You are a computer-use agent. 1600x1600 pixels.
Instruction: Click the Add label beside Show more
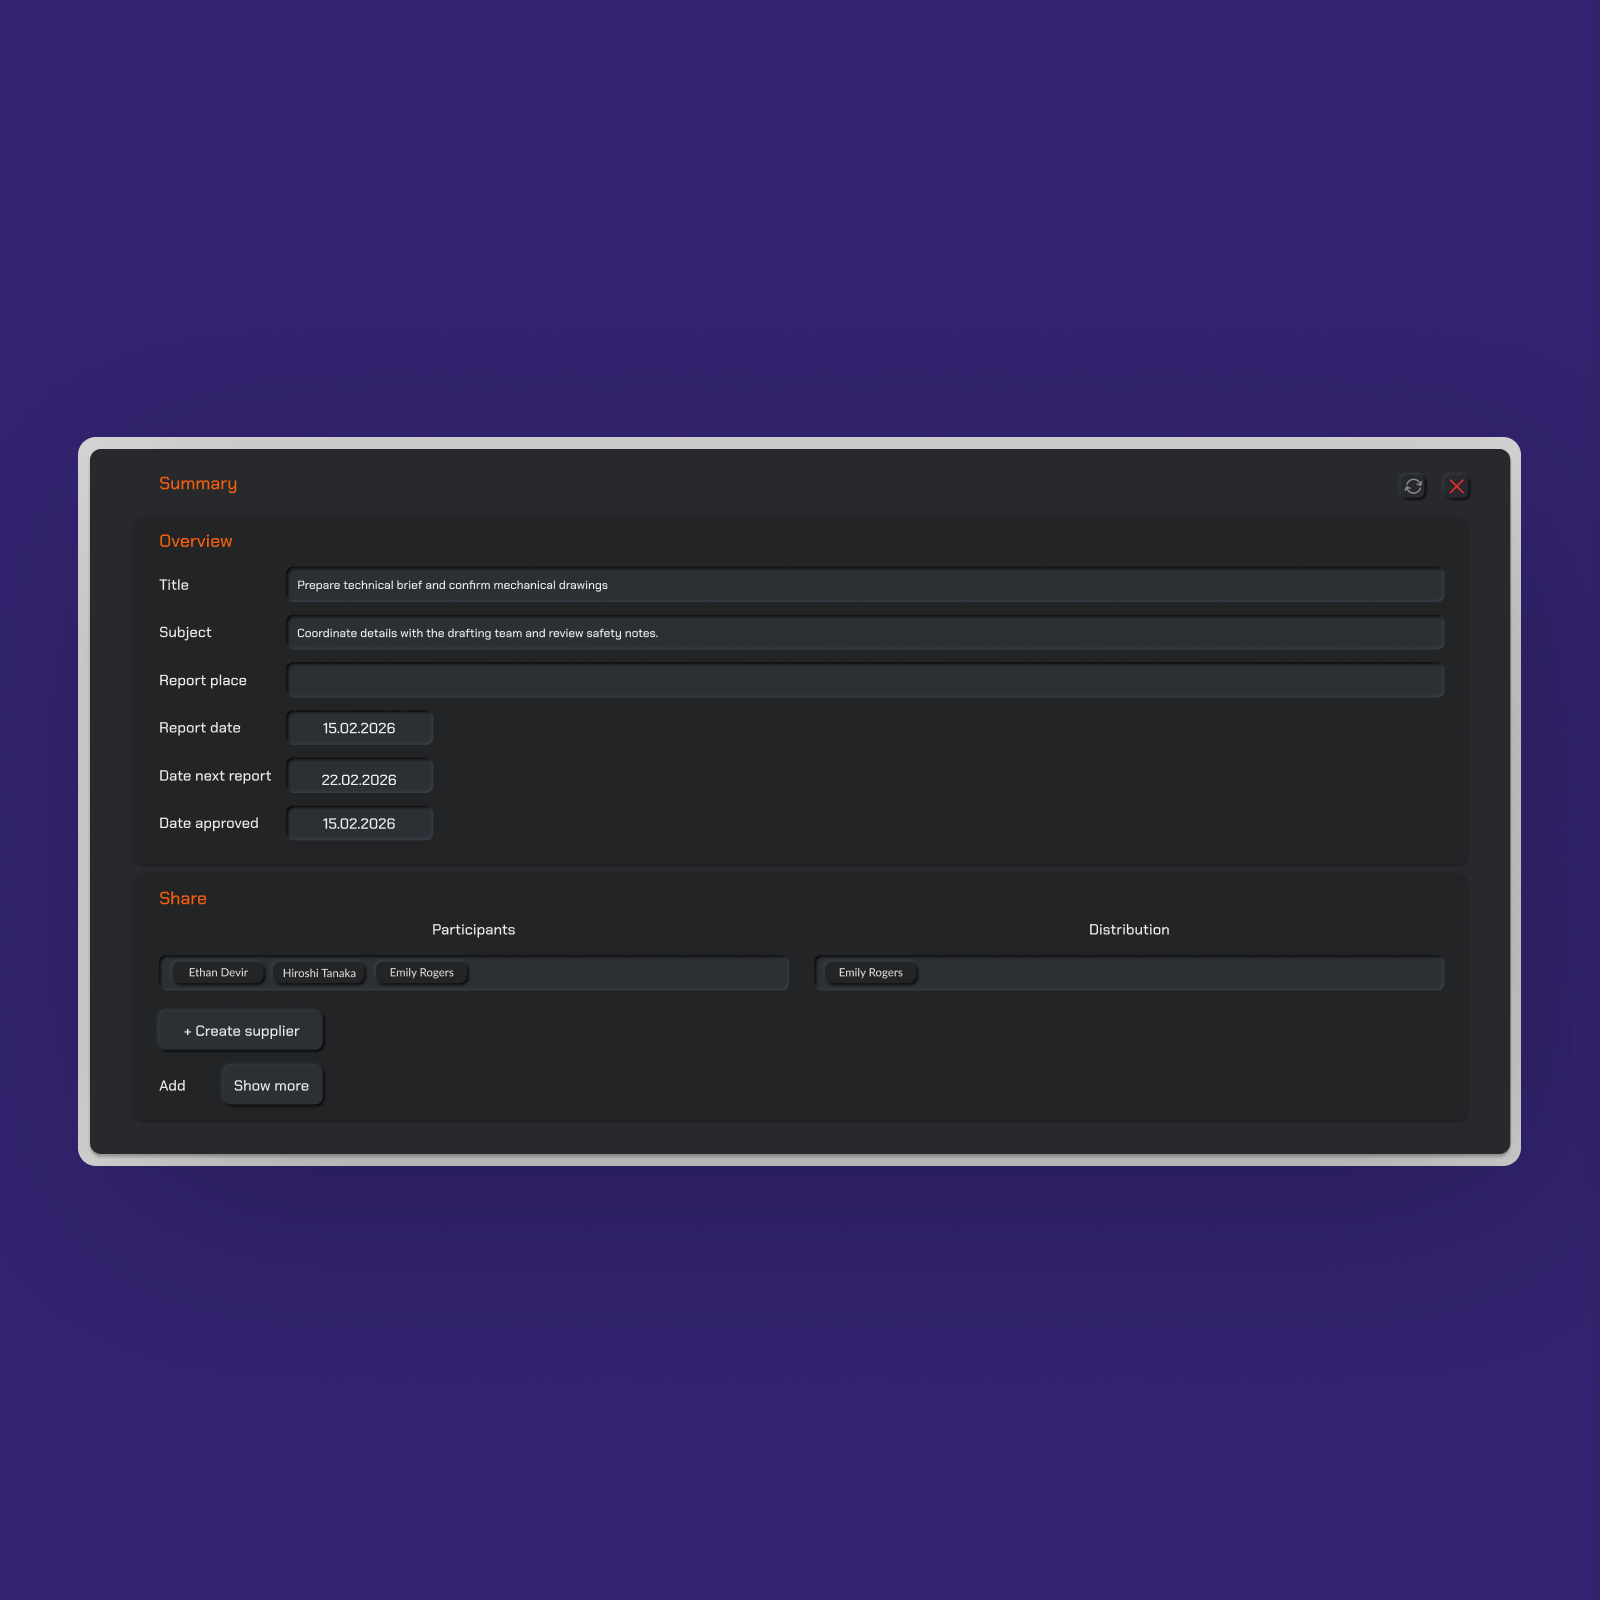172,1086
